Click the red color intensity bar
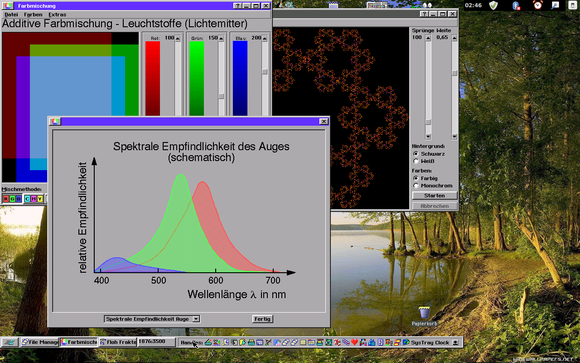Image resolution: width=580 pixels, height=363 pixels. [x=152, y=78]
